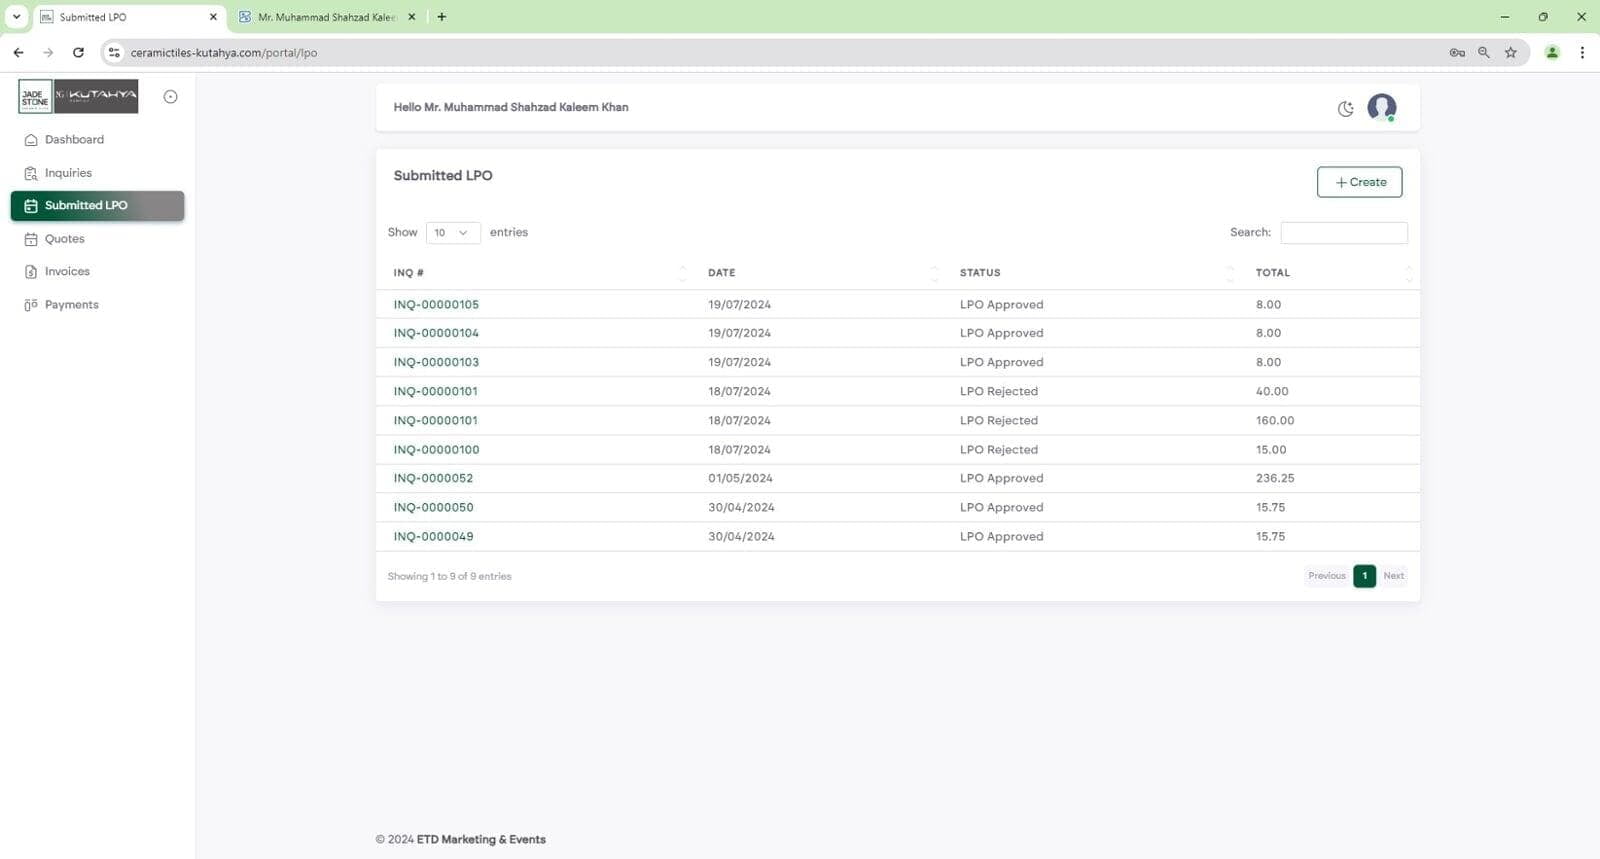
Task: Open the Show entries count dropdown
Action: pyautogui.click(x=453, y=233)
